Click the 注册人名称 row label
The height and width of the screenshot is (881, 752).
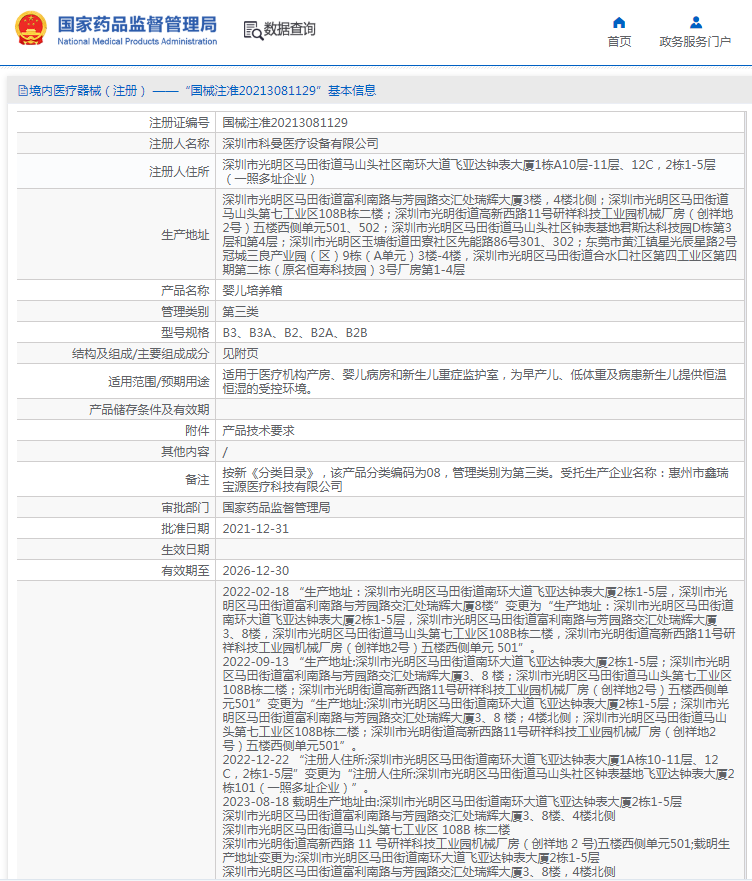(179, 144)
